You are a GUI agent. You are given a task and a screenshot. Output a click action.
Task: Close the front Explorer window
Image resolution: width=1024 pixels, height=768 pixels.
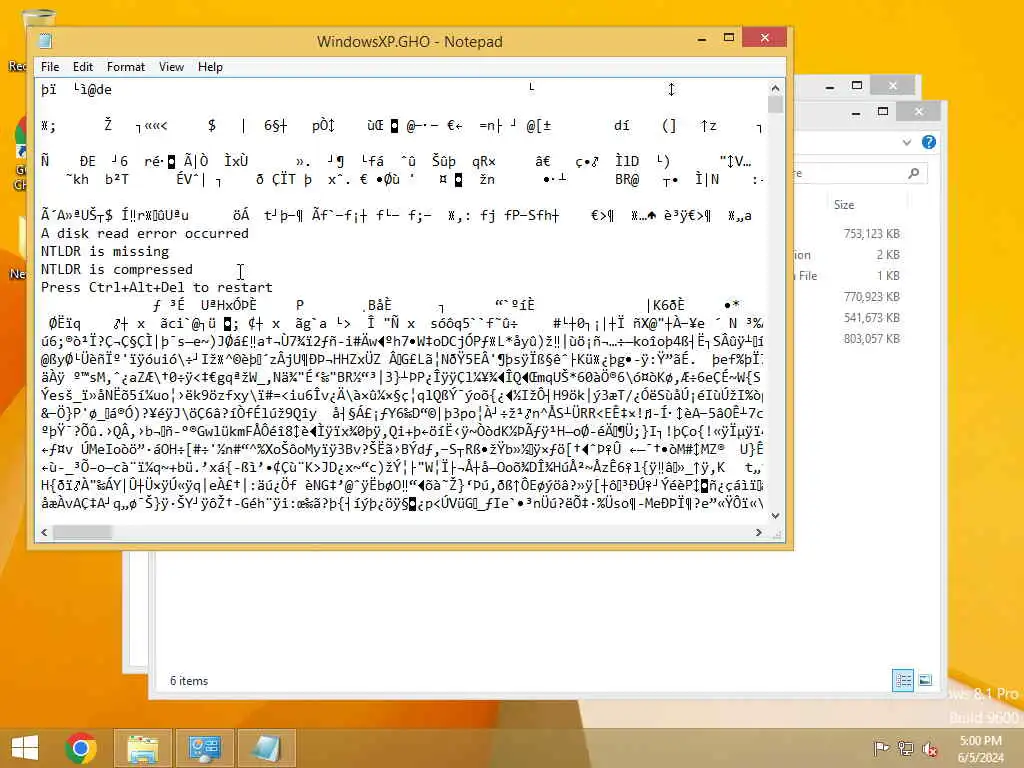click(919, 112)
